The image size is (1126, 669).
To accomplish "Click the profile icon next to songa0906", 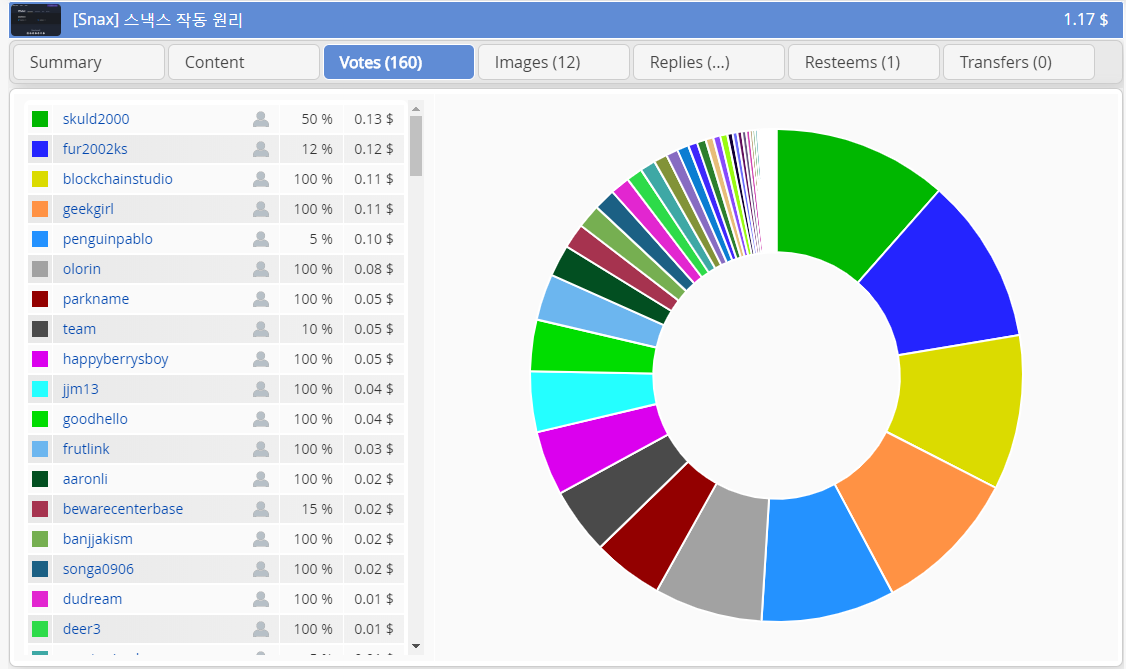I will pyautogui.click(x=261, y=569).
